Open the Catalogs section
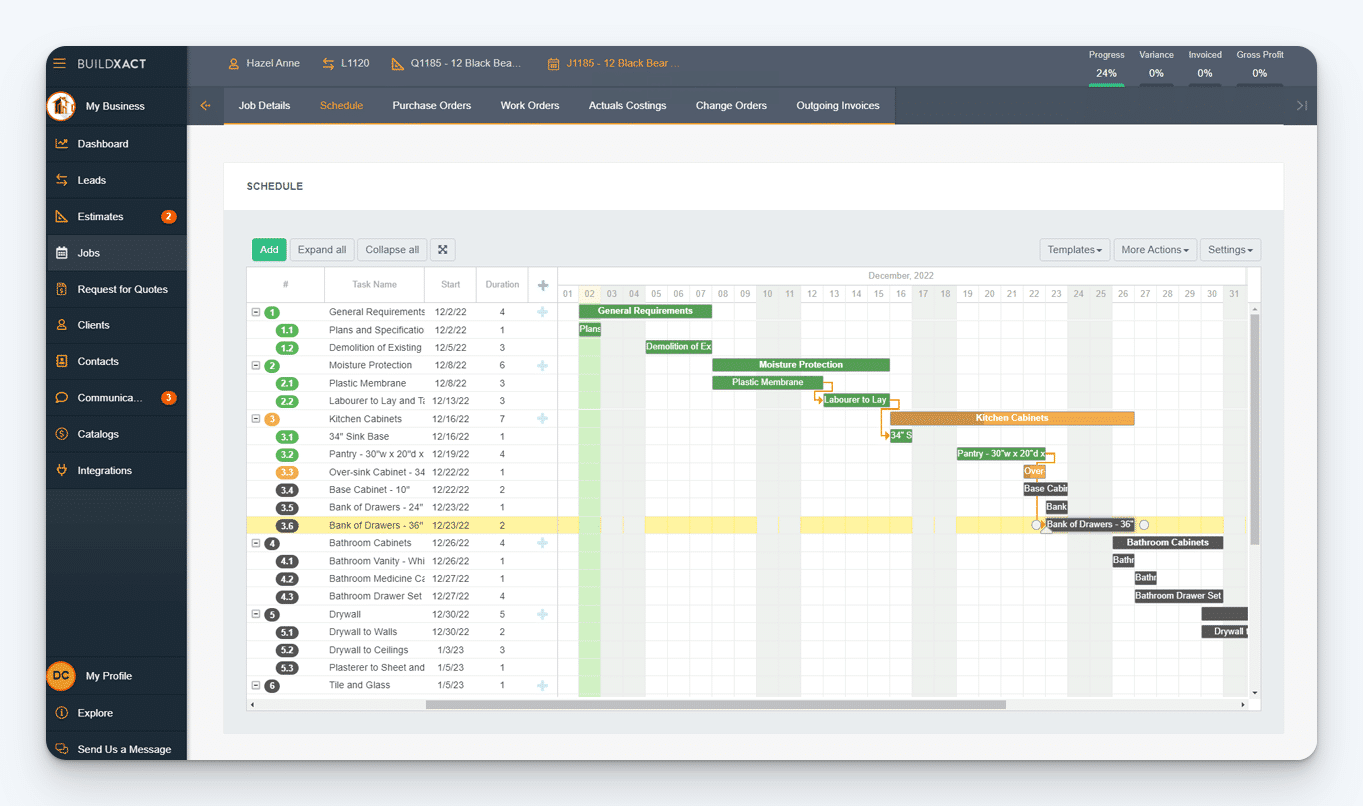Viewport: 1363px width, 806px height. [100, 433]
